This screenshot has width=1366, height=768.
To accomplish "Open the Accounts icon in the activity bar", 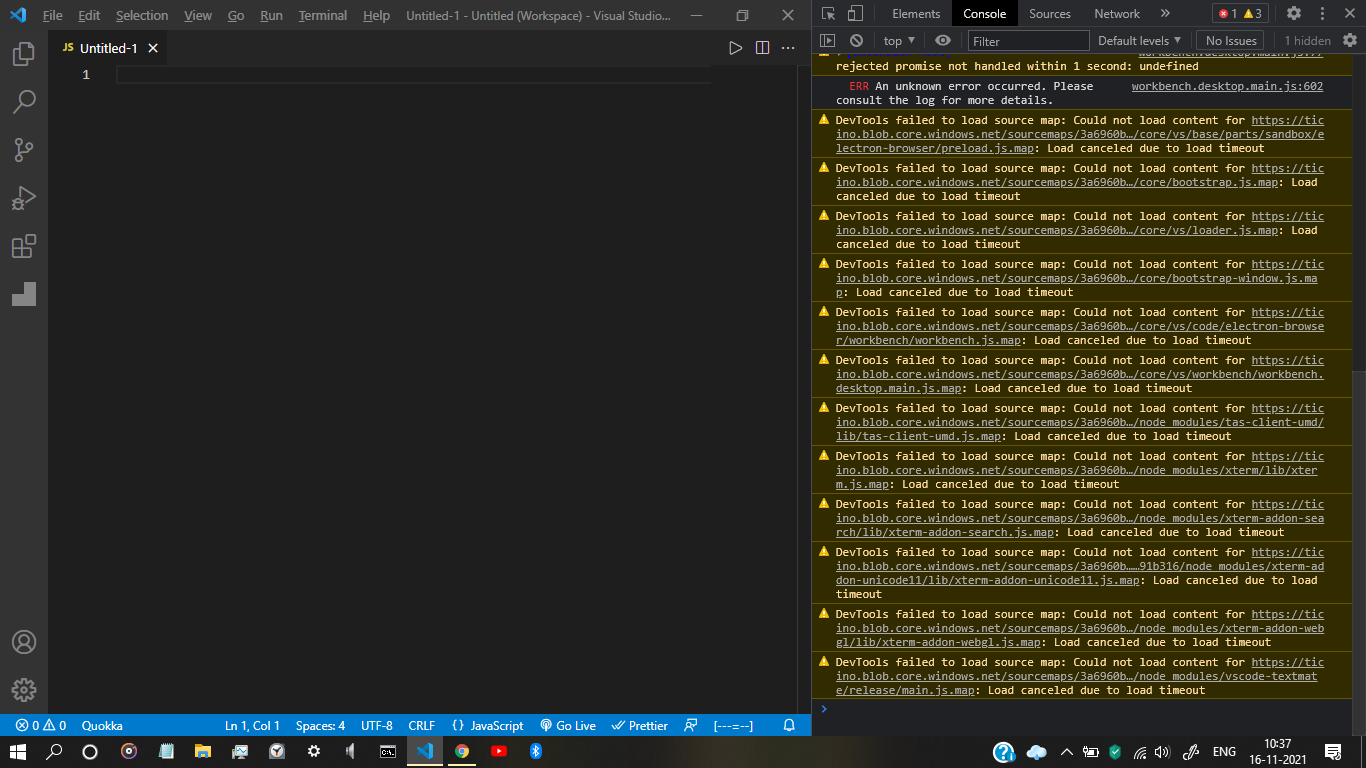I will [24, 642].
